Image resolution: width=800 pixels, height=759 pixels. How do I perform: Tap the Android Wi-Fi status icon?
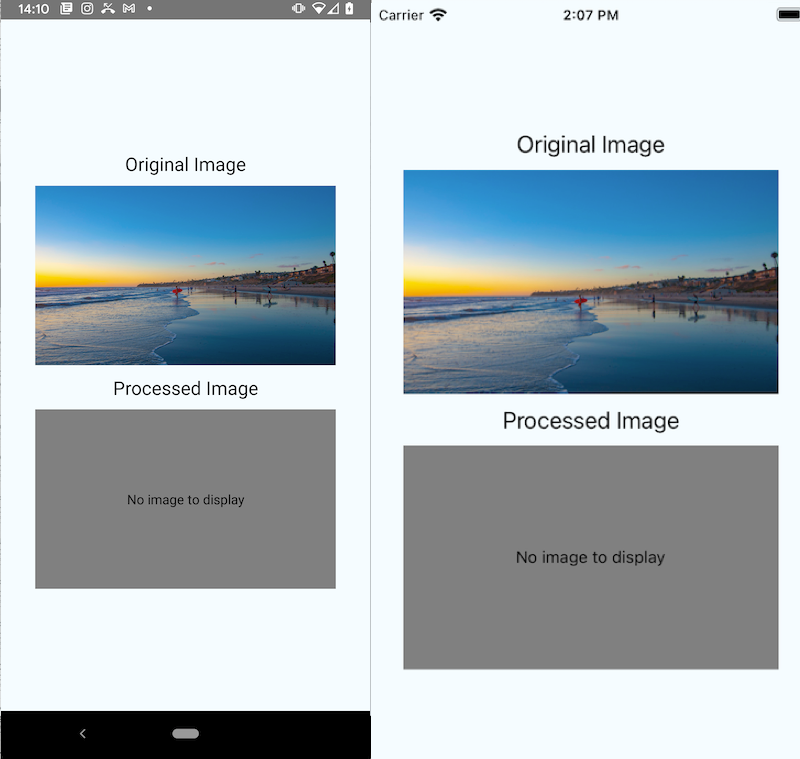[x=319, y=8]
